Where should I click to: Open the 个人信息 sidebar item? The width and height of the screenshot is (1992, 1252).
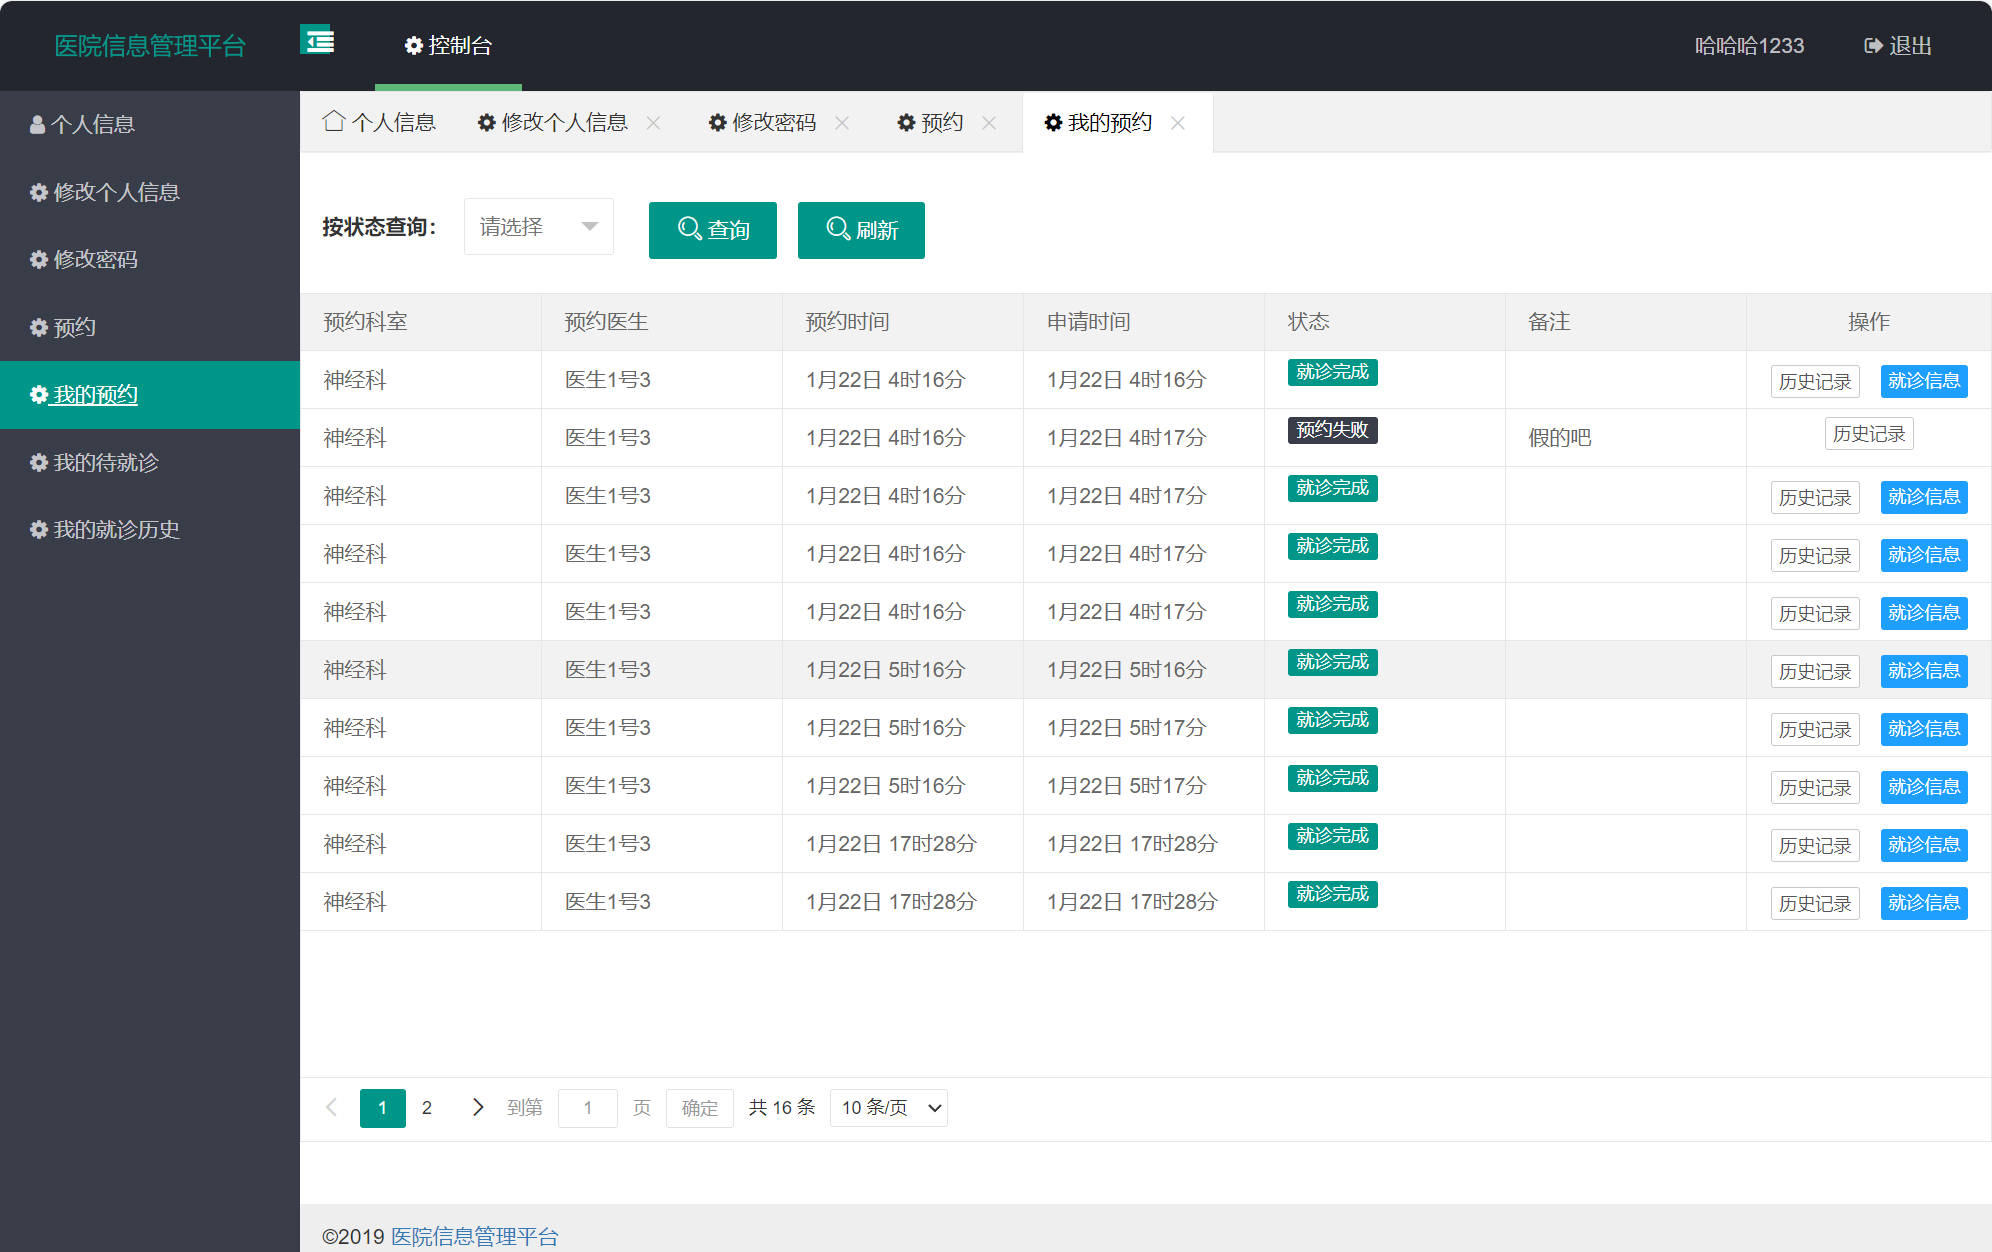(x=95, y=124)
